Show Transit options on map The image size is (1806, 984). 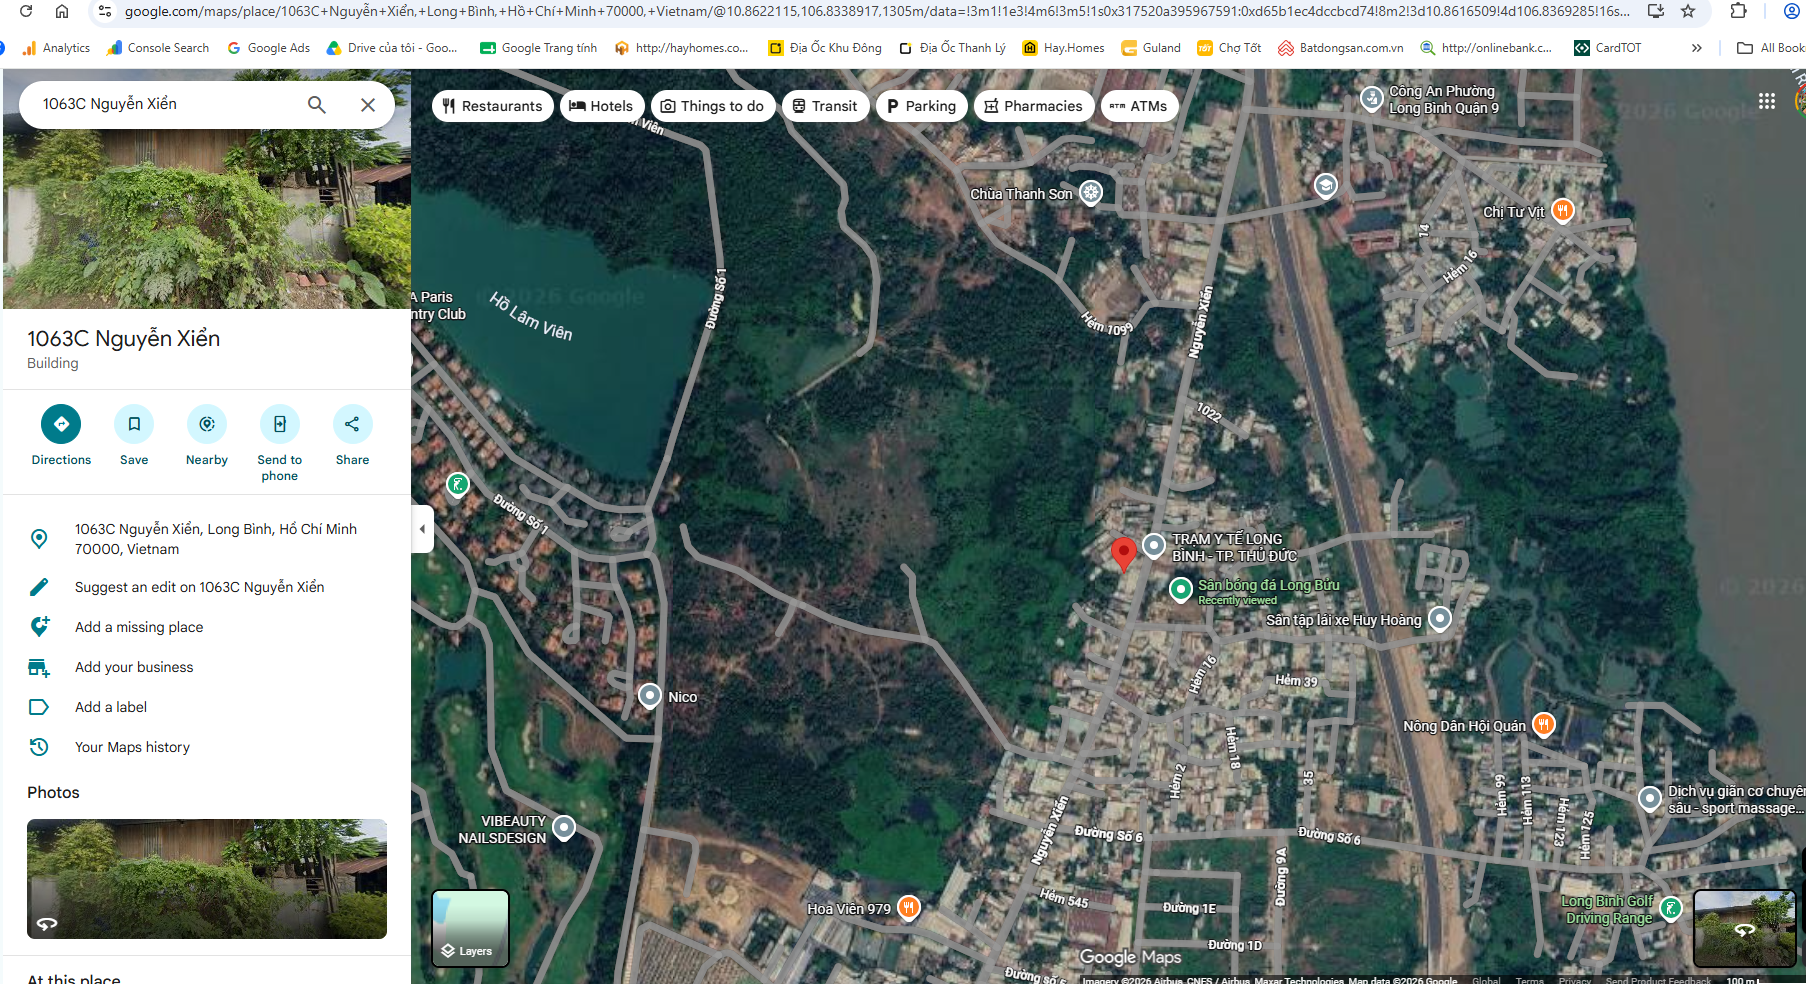pyautogui.click(x=825, y=106)
